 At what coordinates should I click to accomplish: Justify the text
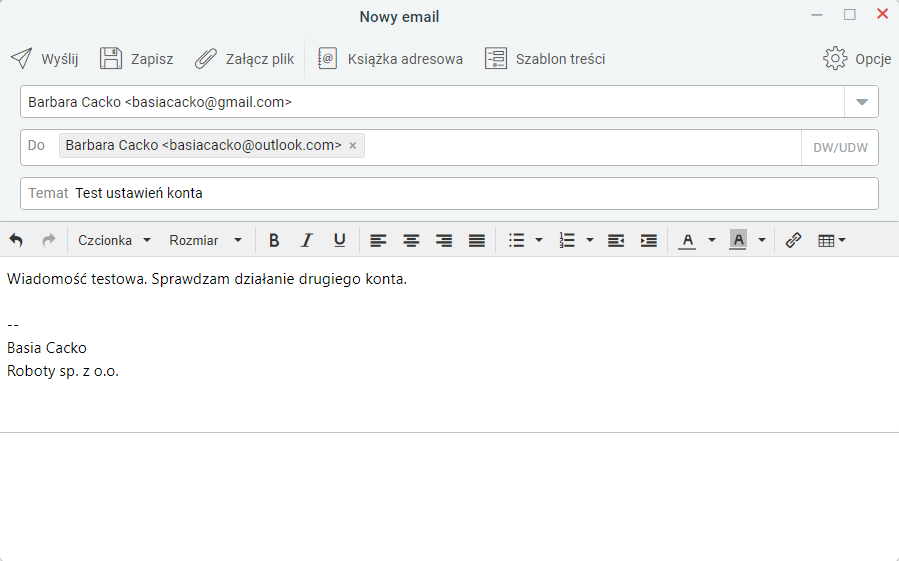[x=476, y=240]
